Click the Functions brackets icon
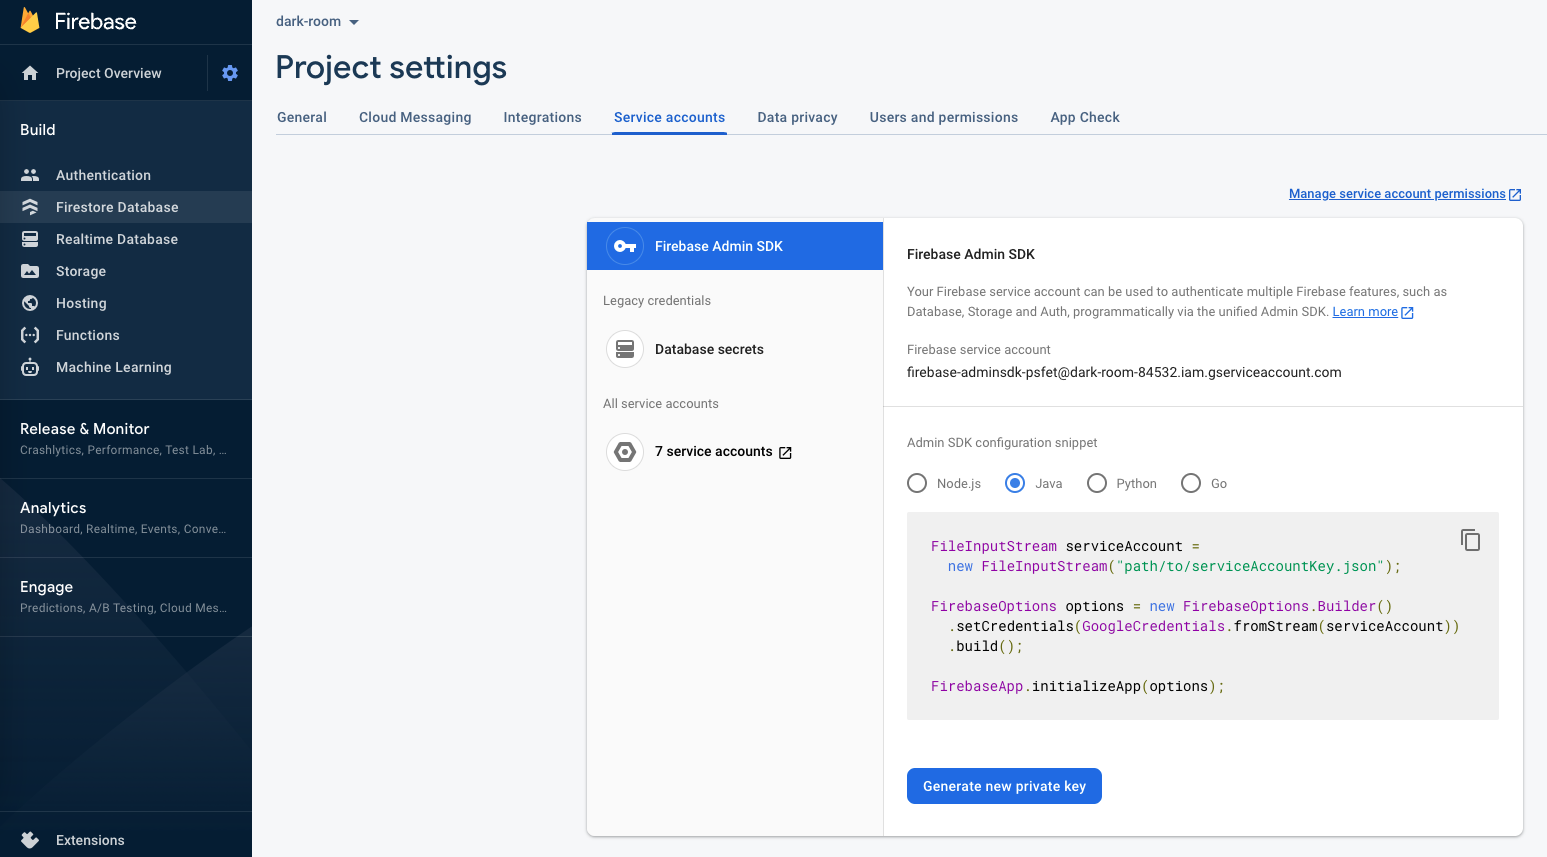 click(x=30, y=335)
